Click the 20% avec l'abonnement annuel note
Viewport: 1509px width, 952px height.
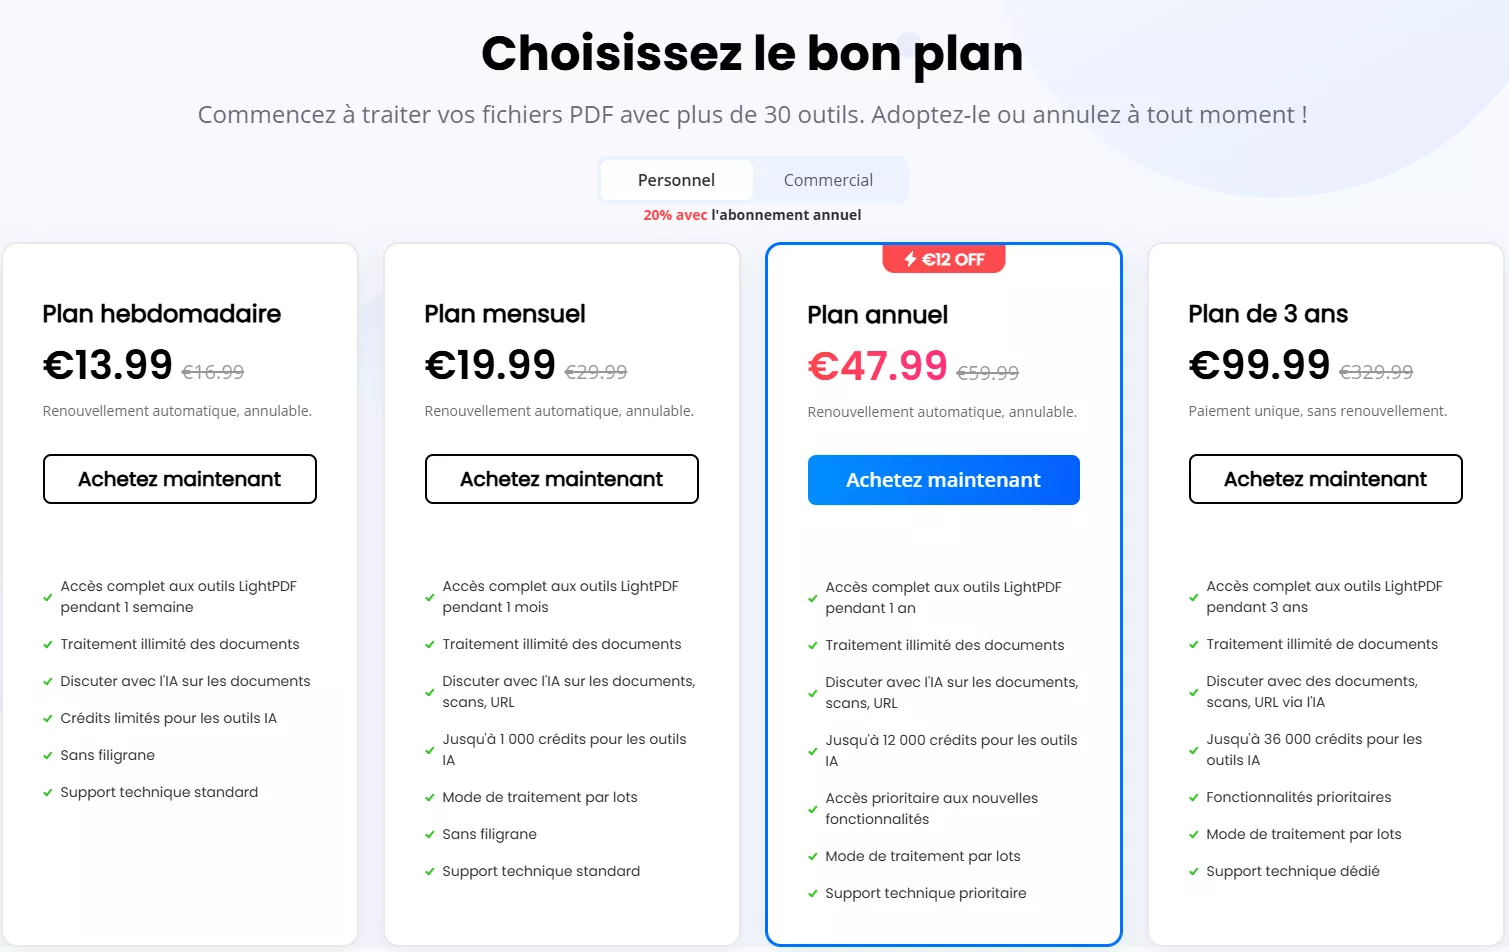click(x=752, y=215)
